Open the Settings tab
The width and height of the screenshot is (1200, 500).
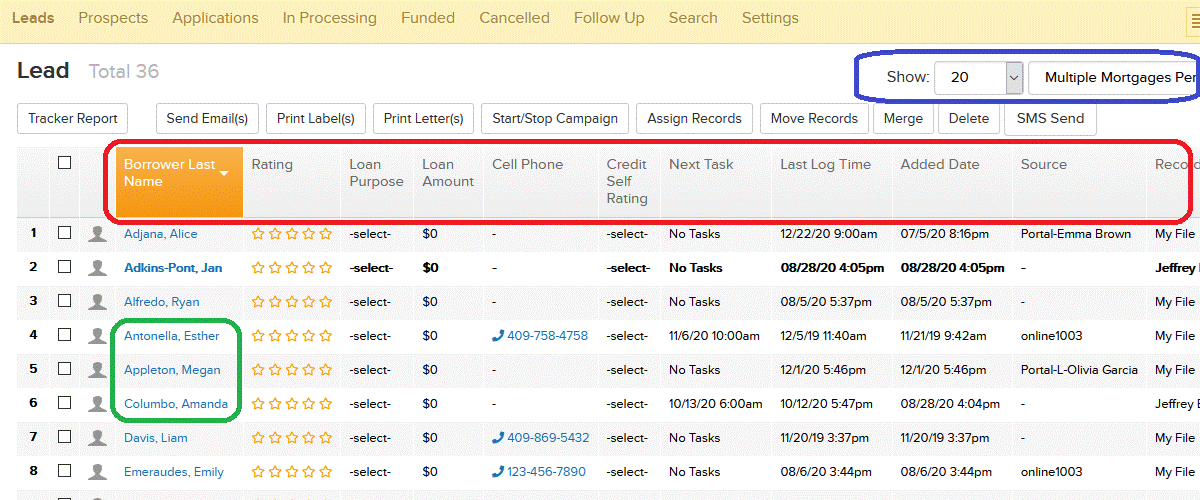pyautogui.click(x=770, y=18)
